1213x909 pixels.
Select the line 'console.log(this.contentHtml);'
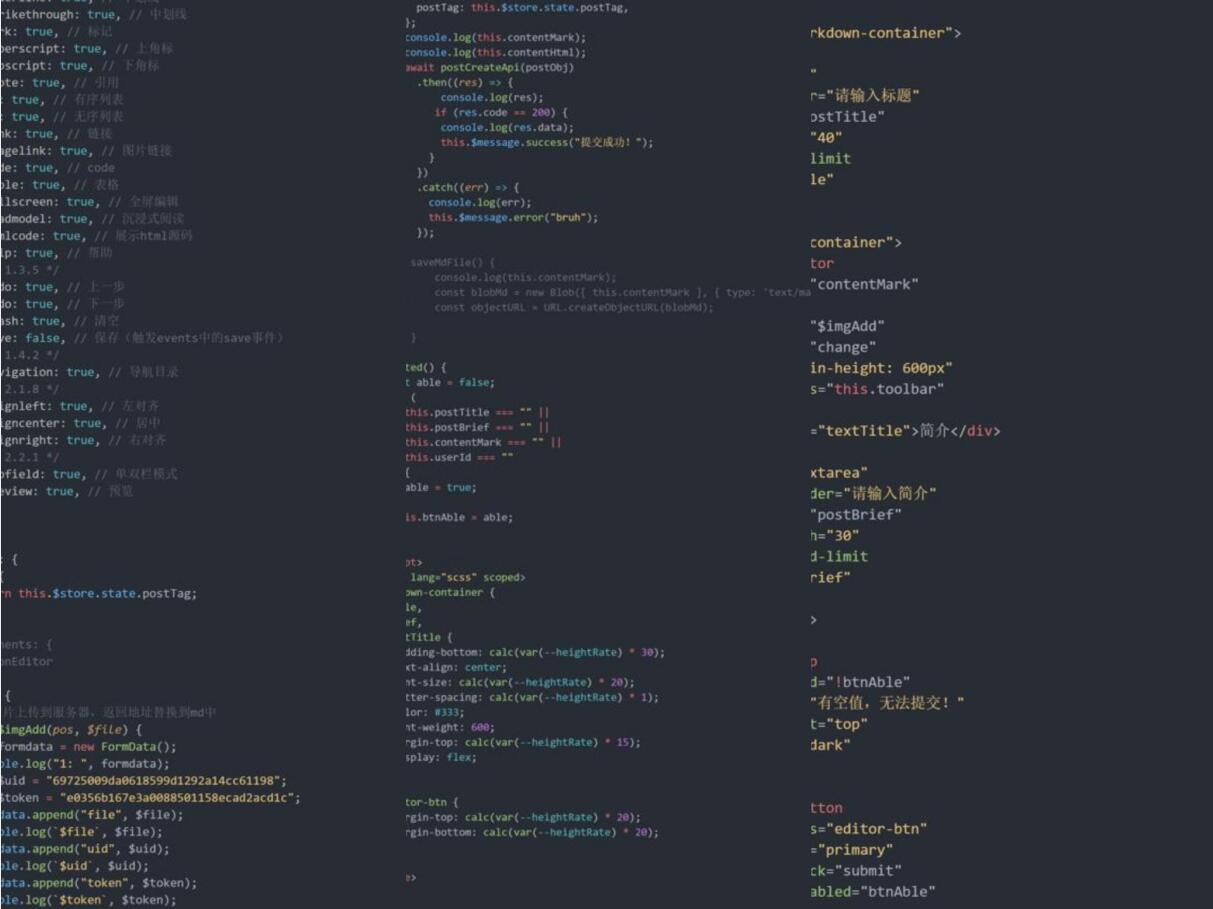tap(496, 52)
